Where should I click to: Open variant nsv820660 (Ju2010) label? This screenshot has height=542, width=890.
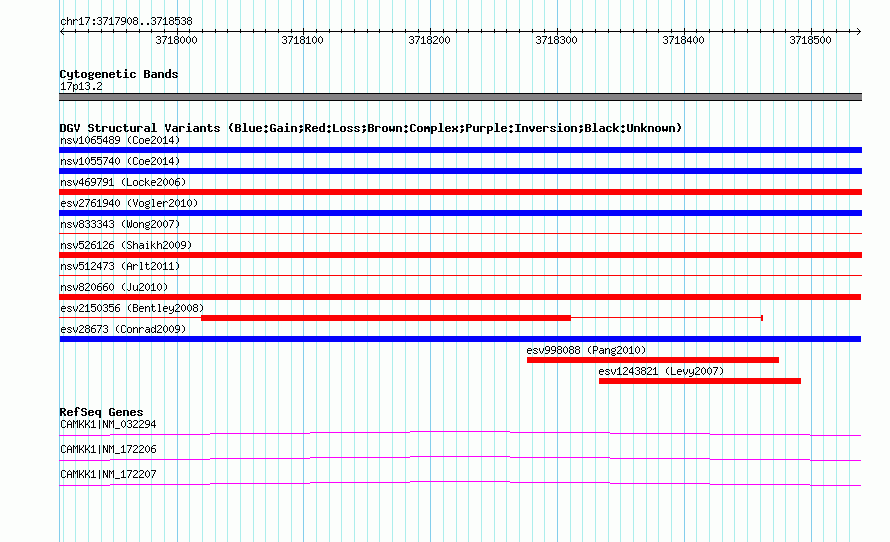114,287
